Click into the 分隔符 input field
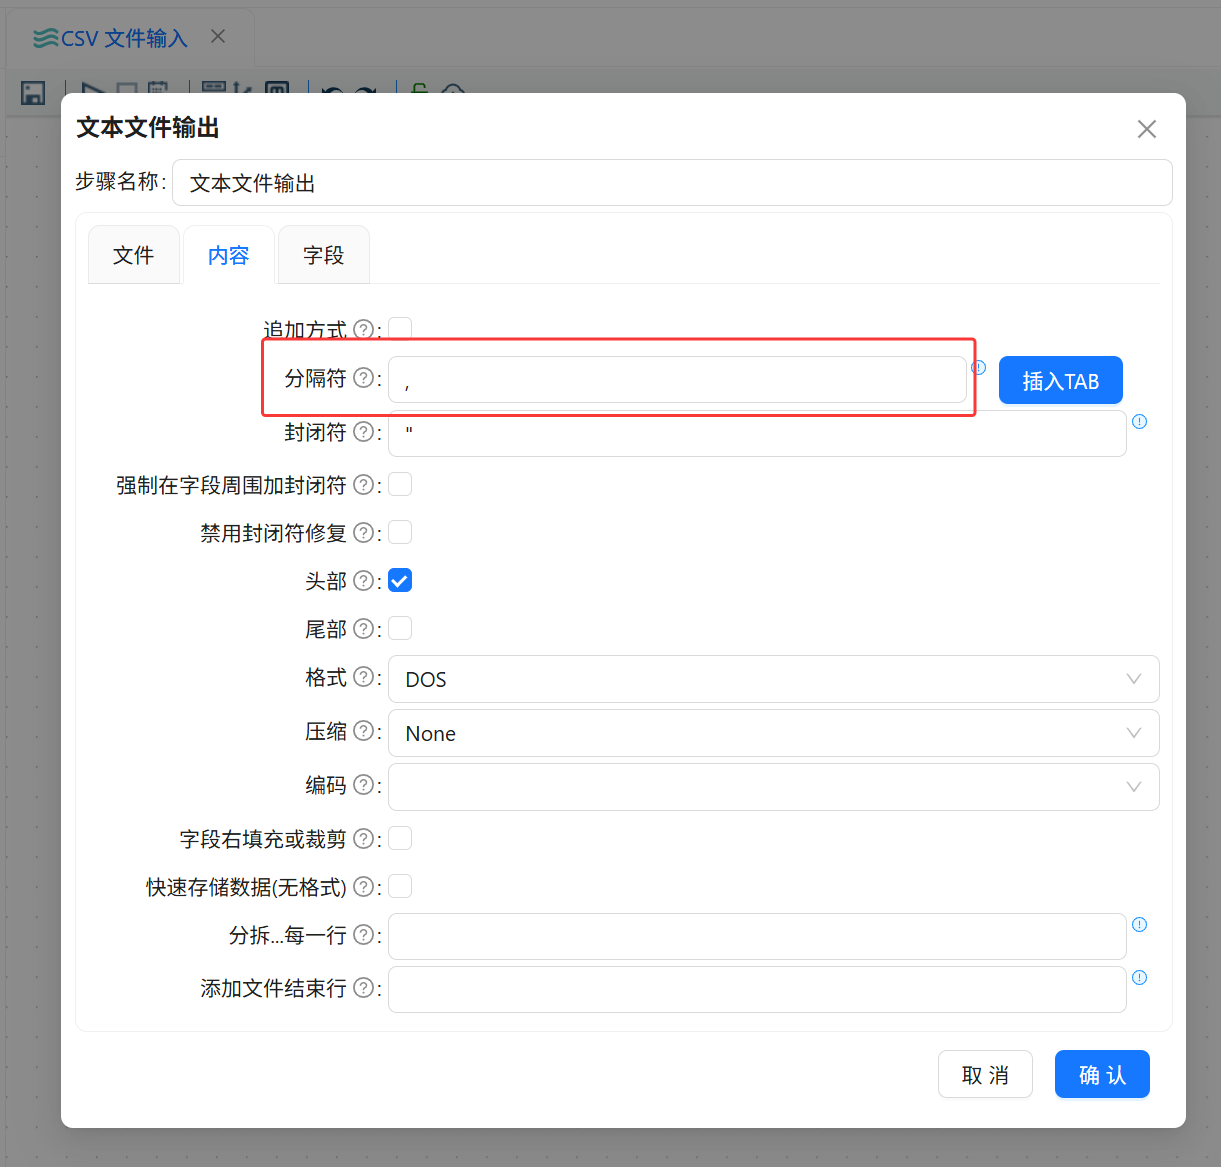The height and width of the screenshot is (1167, 1221). (x=677, y=380)
